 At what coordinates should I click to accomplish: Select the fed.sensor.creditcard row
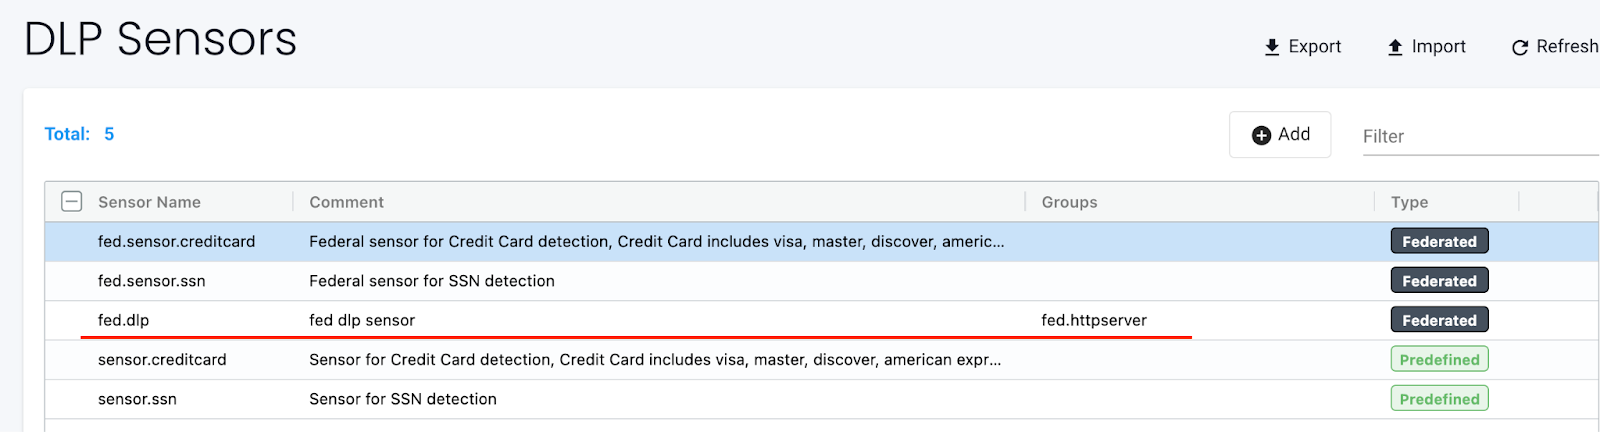(x=176, y=241)
